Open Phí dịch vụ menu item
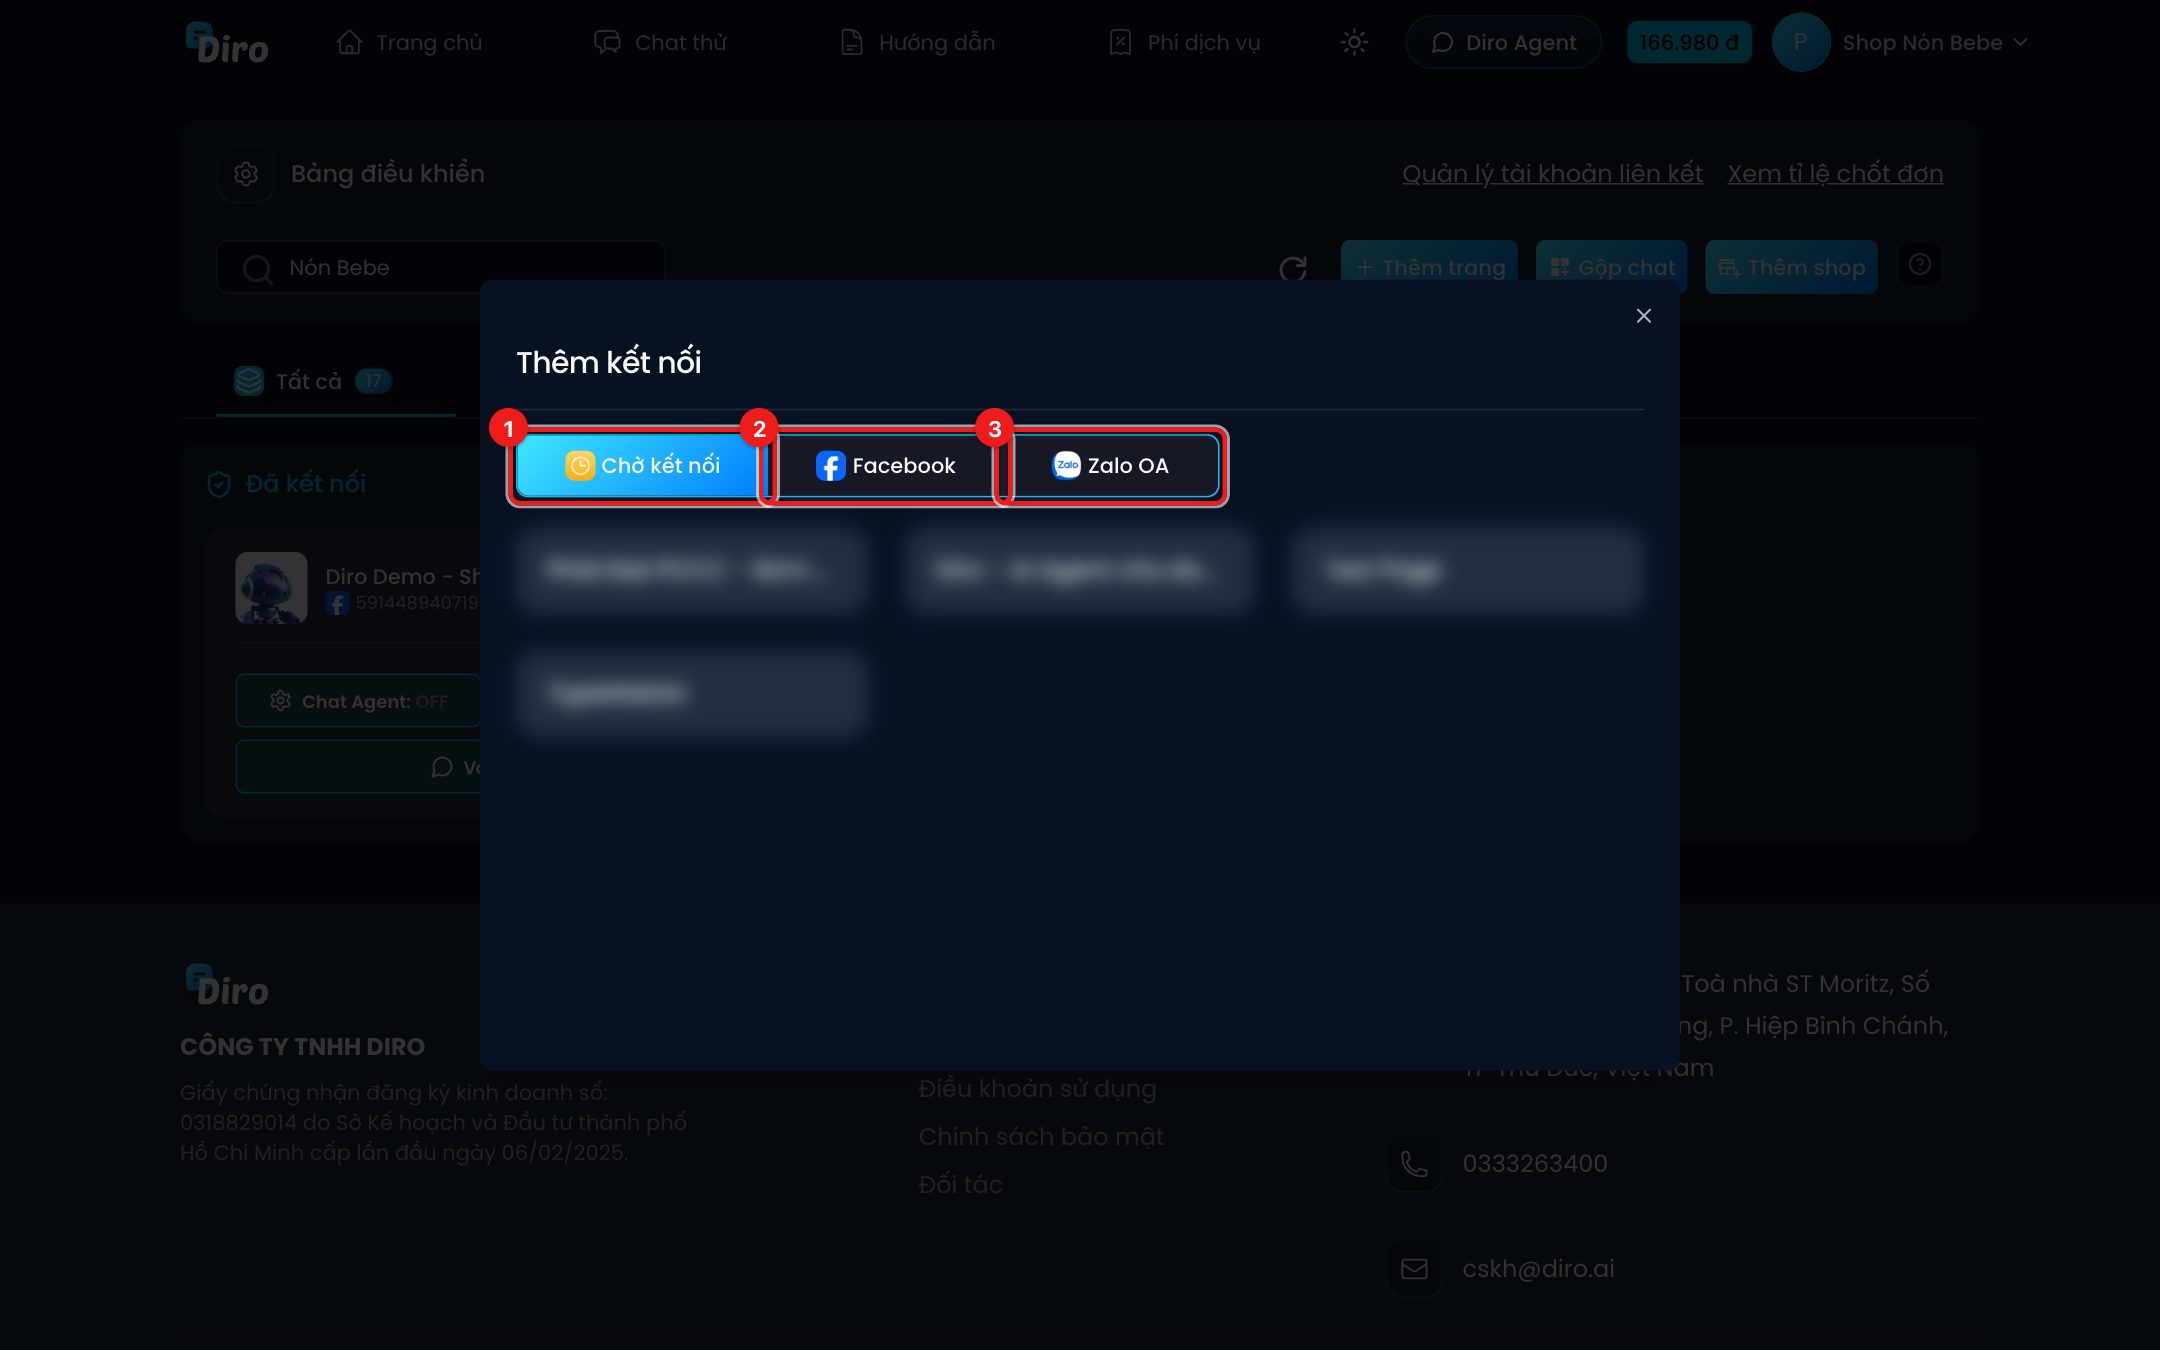2160x1350 pixels. coord(1184,43)
